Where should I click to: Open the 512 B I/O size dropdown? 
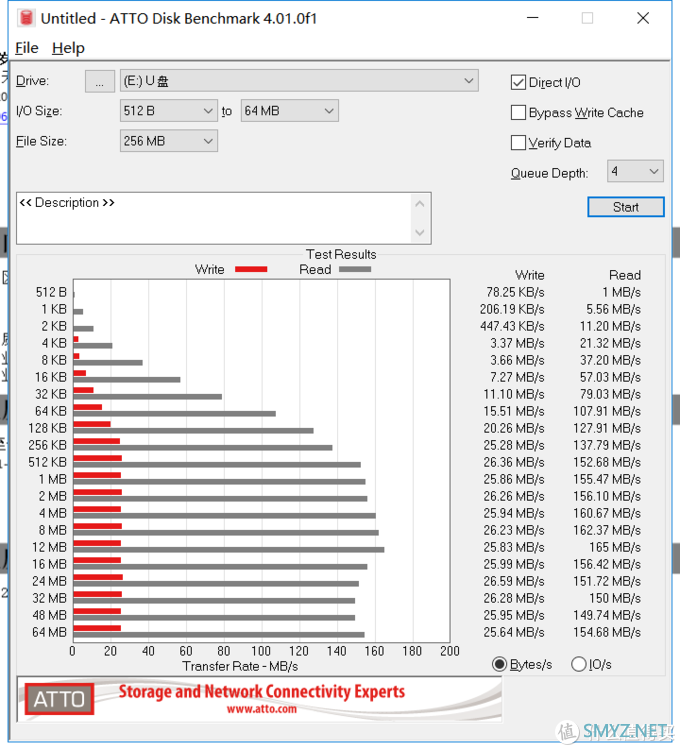[x=169, y=111]
